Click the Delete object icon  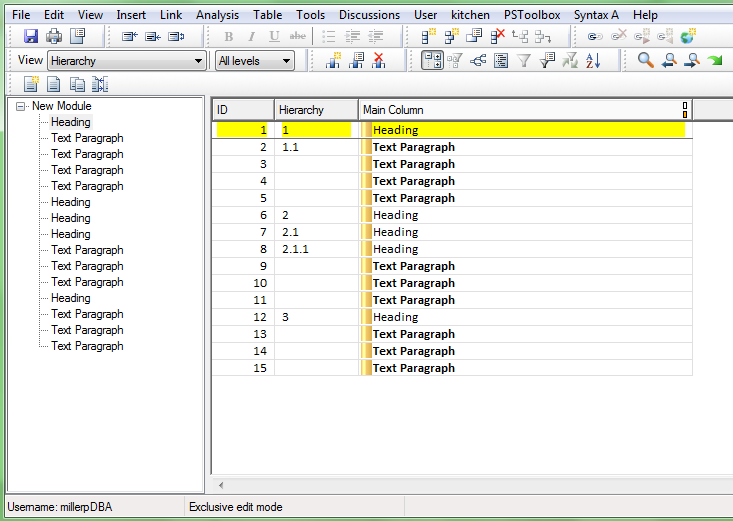(498, 36)
